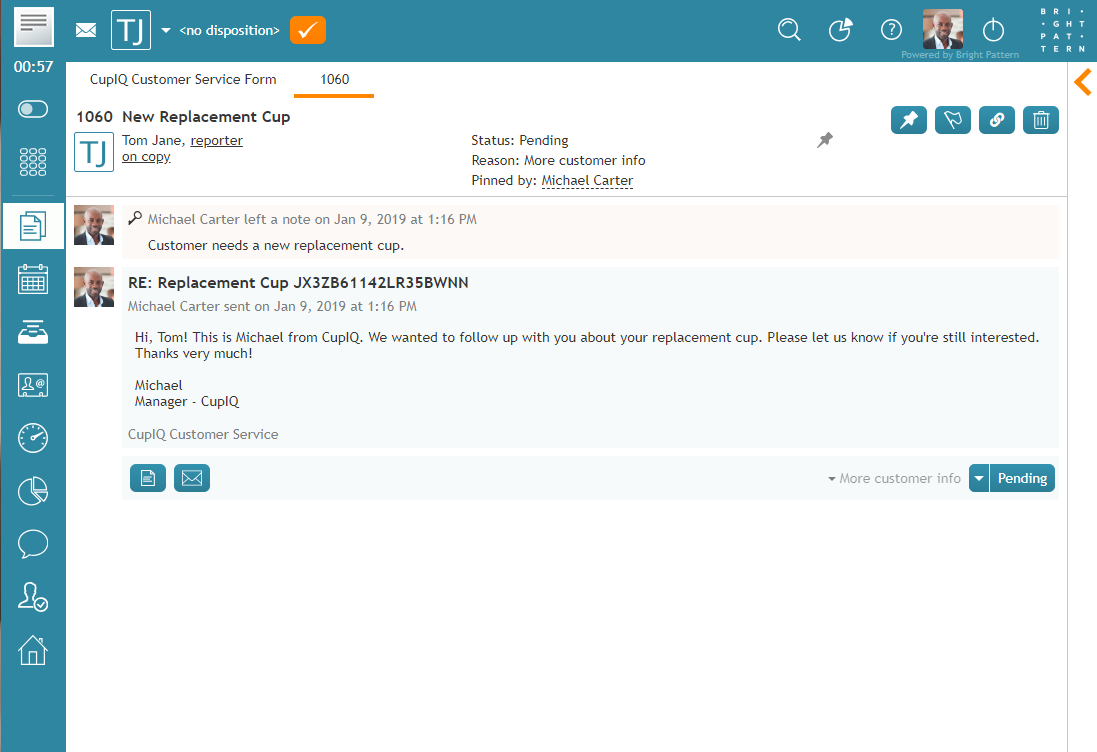Click Michael Carter's photo beside the email
The width and height of the screenshot is (1097, 752).
coord(94,287)
